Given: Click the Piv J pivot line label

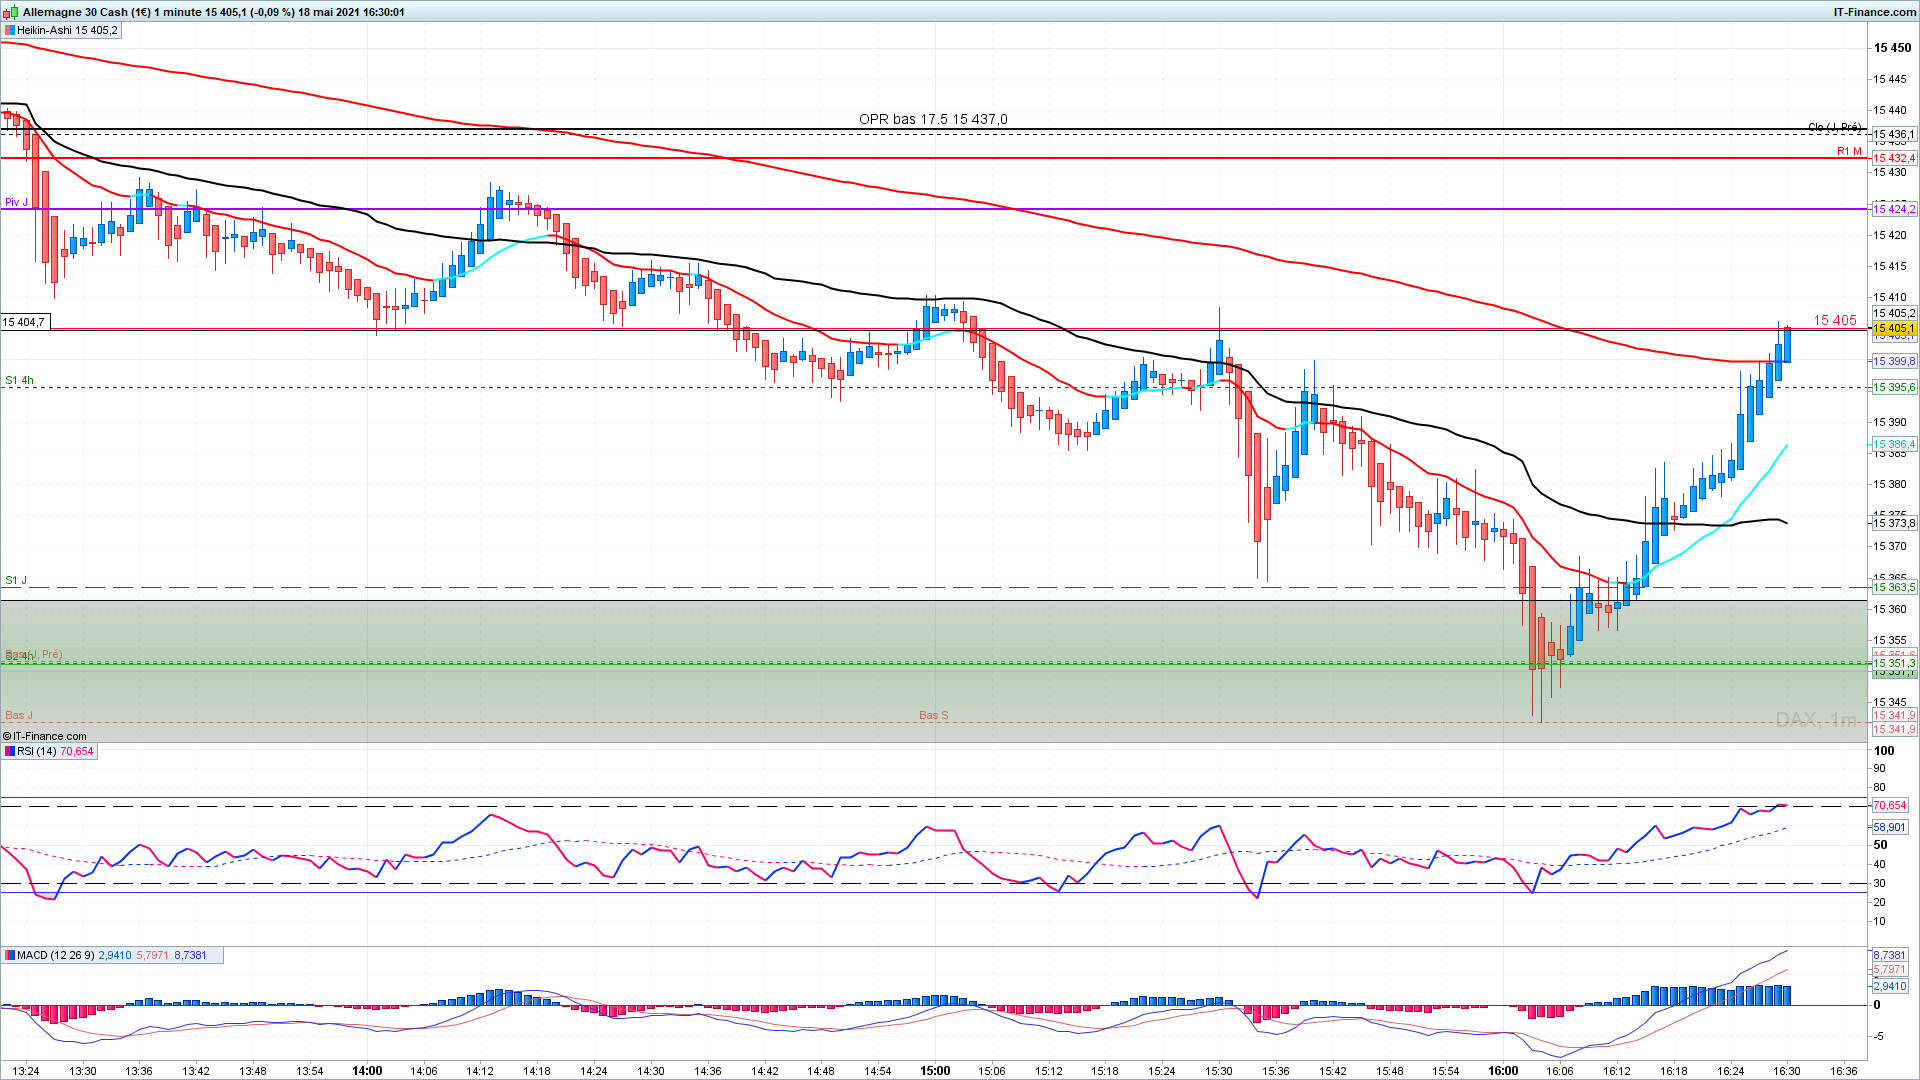Looking at the screenshot, I should (x=16, y=202).
